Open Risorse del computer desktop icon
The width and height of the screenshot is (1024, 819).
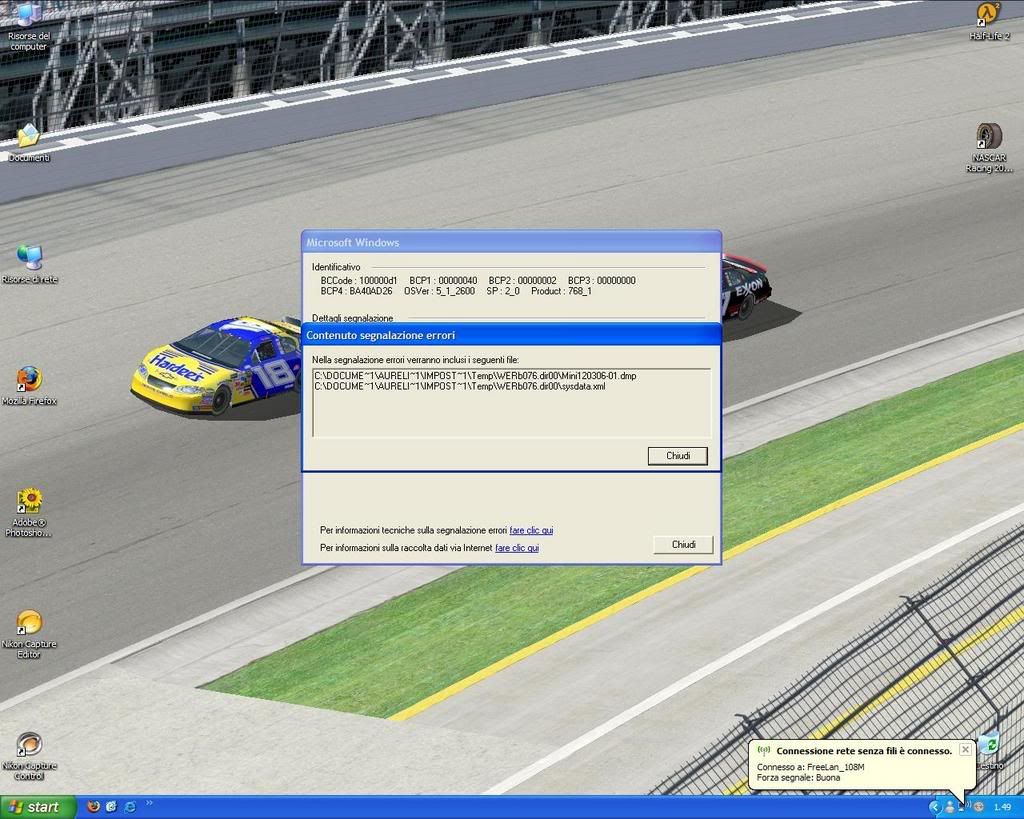(x=28, y=17)
